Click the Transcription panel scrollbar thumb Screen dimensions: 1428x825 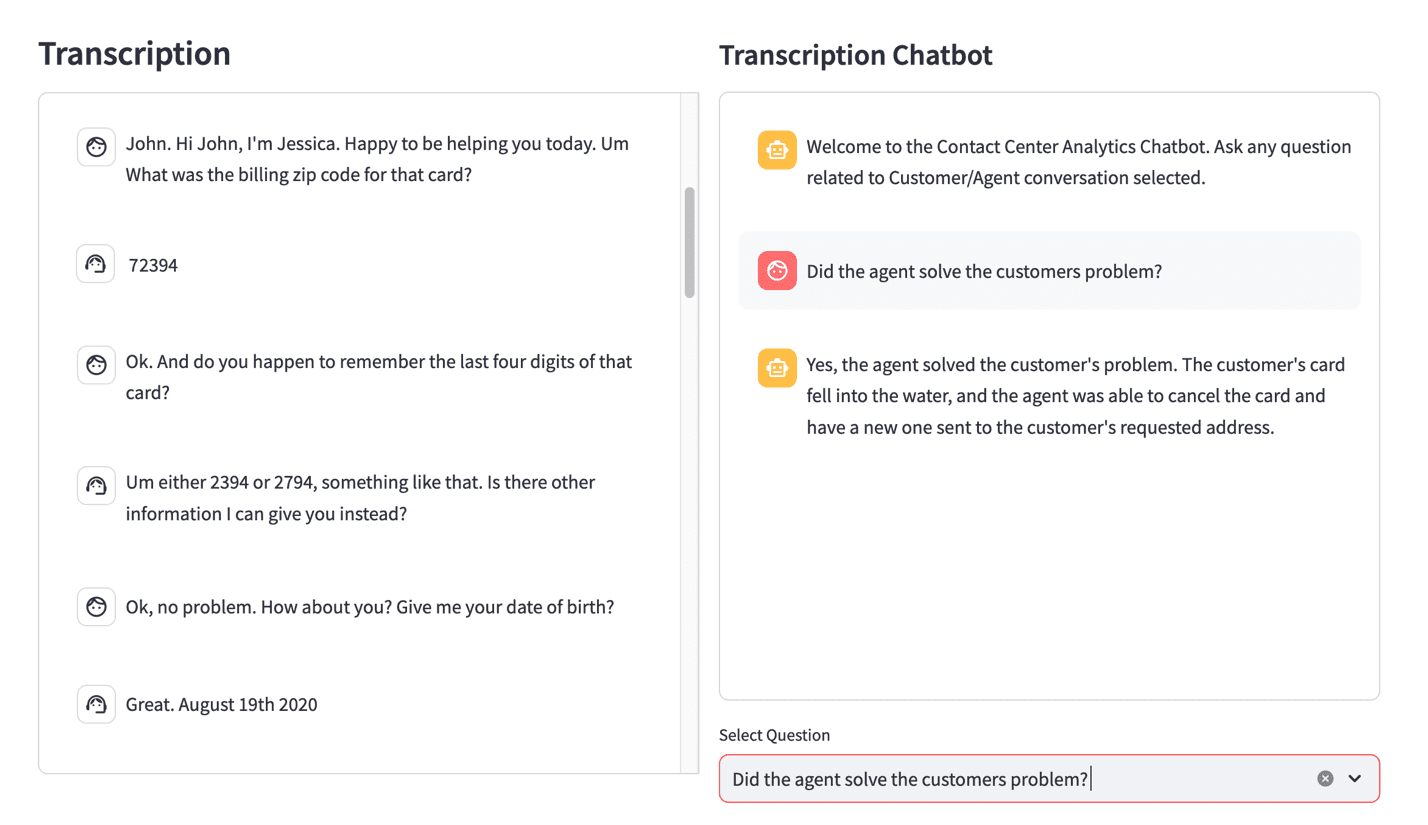(689, 242)
